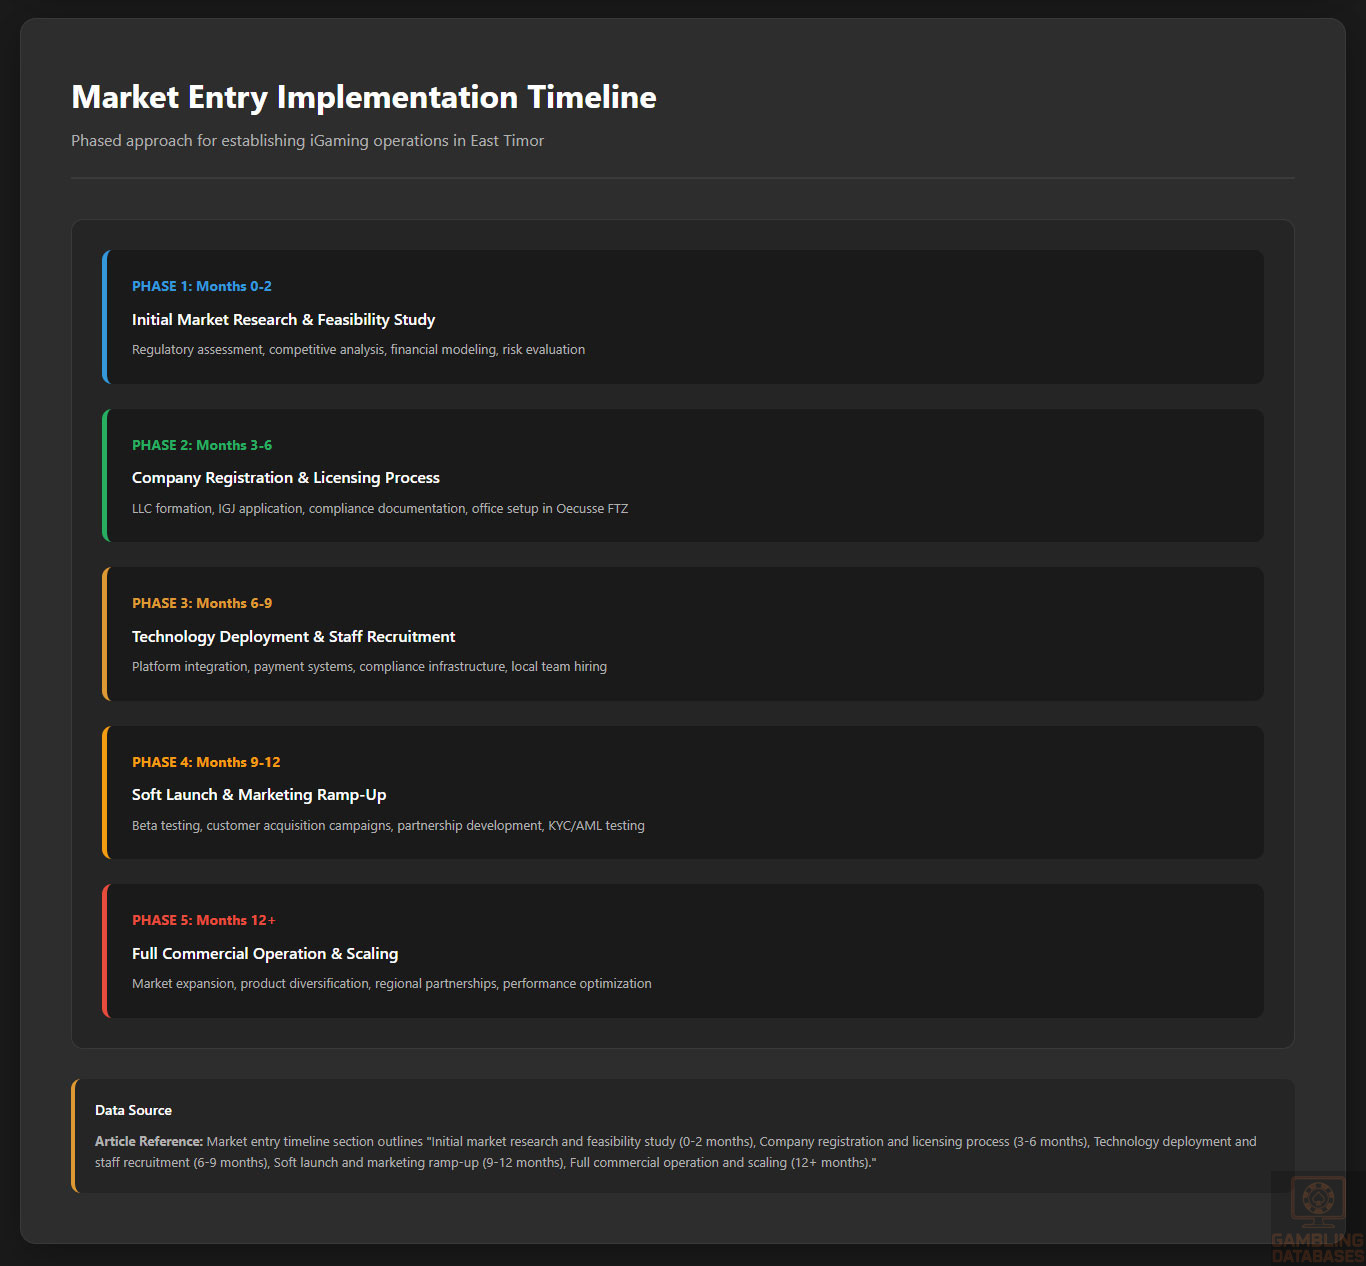This screenshot has height=1266, width=1366.
Task: Click the Beta testing, customer acquisition description
Action: coord(388,826)
